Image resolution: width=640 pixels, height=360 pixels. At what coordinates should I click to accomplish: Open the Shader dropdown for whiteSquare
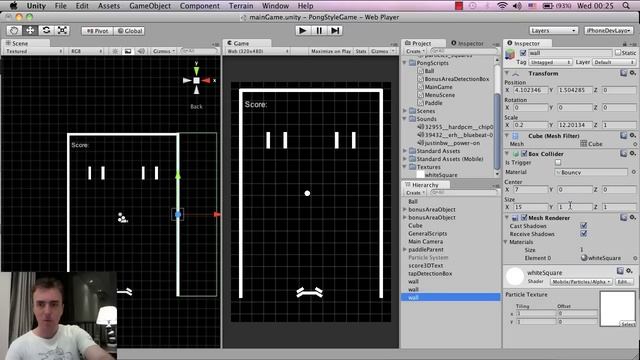click(x=581, y=282)
